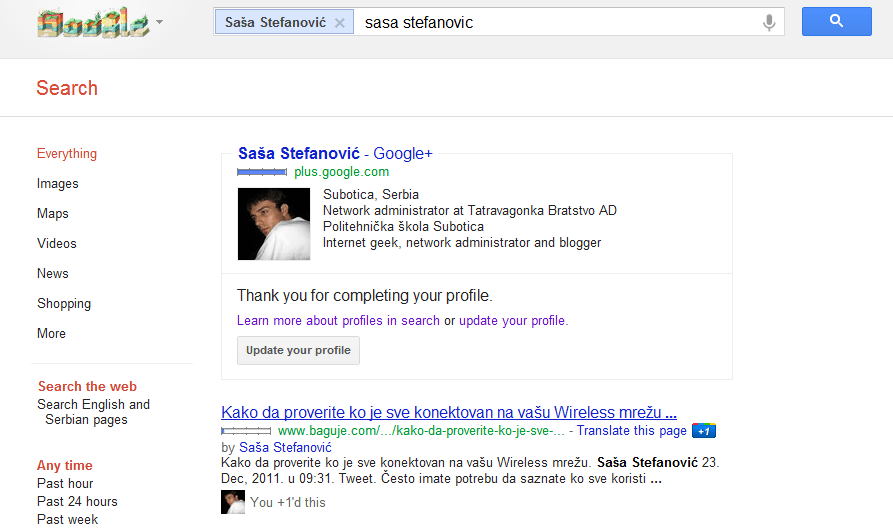Open the Google+ profile photo thumbnail
The width and height of the screenshot is (893, 530).
point(274,224)
